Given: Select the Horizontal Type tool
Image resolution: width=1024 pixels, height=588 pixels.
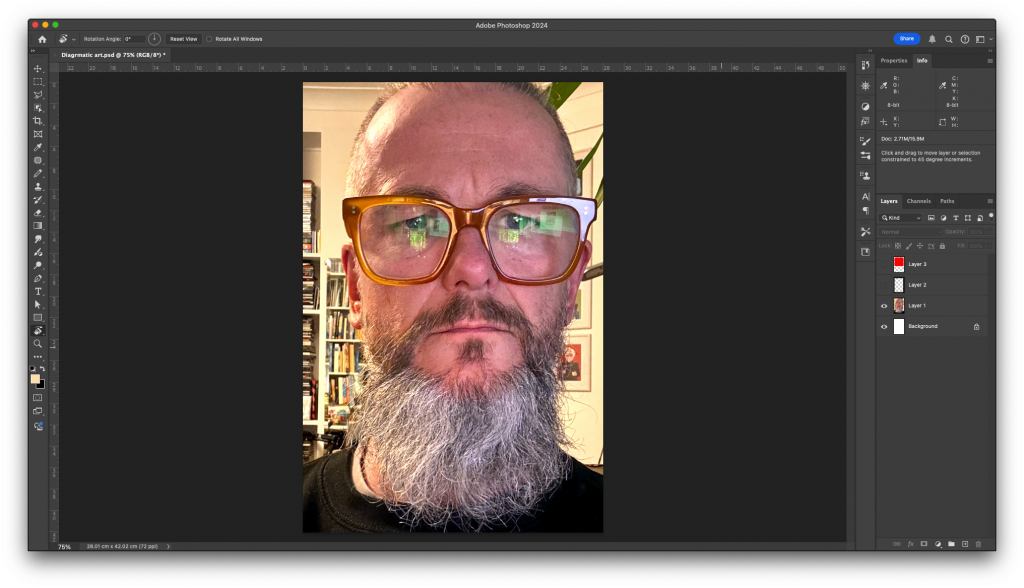Looking at the screenshot, I should (38, 291).
